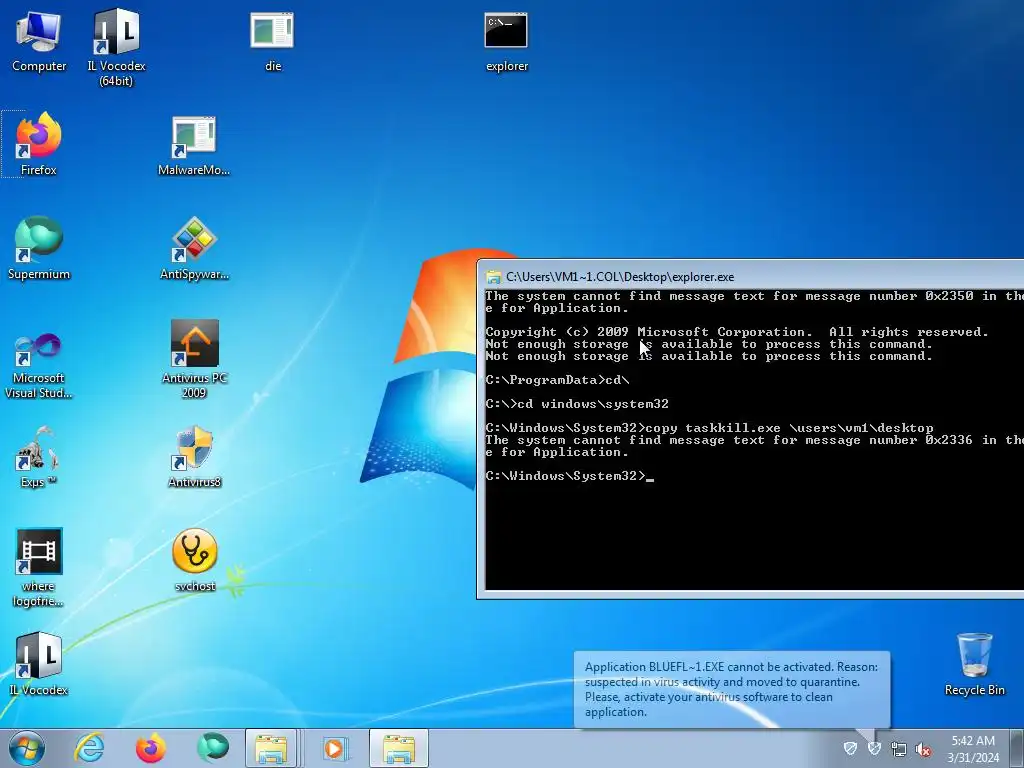Screen dimensions: 1024x768
Task: Click the Copyright 2009 Microsoft Corporation line
Action: (x=737, y=332)
